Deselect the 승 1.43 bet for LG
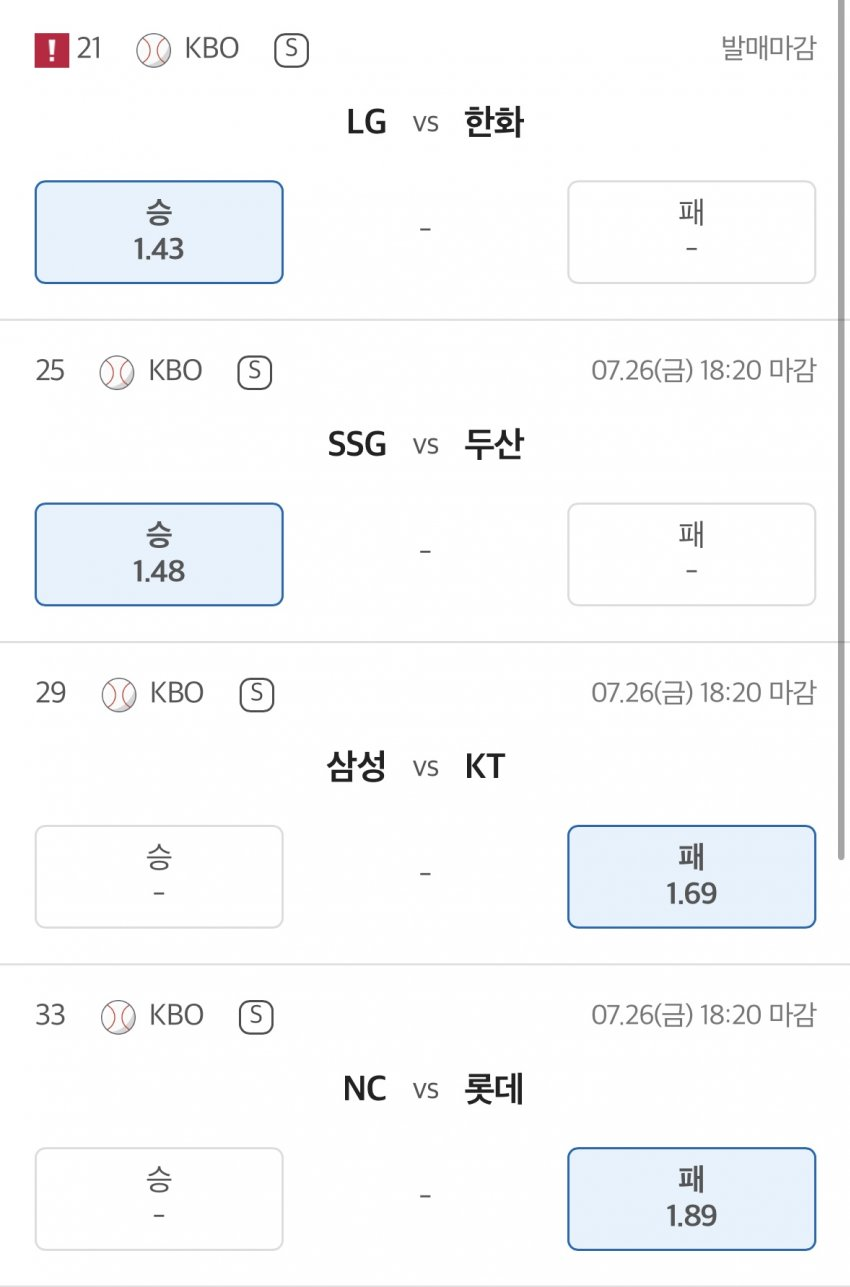The height and width of the screenshot is (1287, 850). coord(159,232)
